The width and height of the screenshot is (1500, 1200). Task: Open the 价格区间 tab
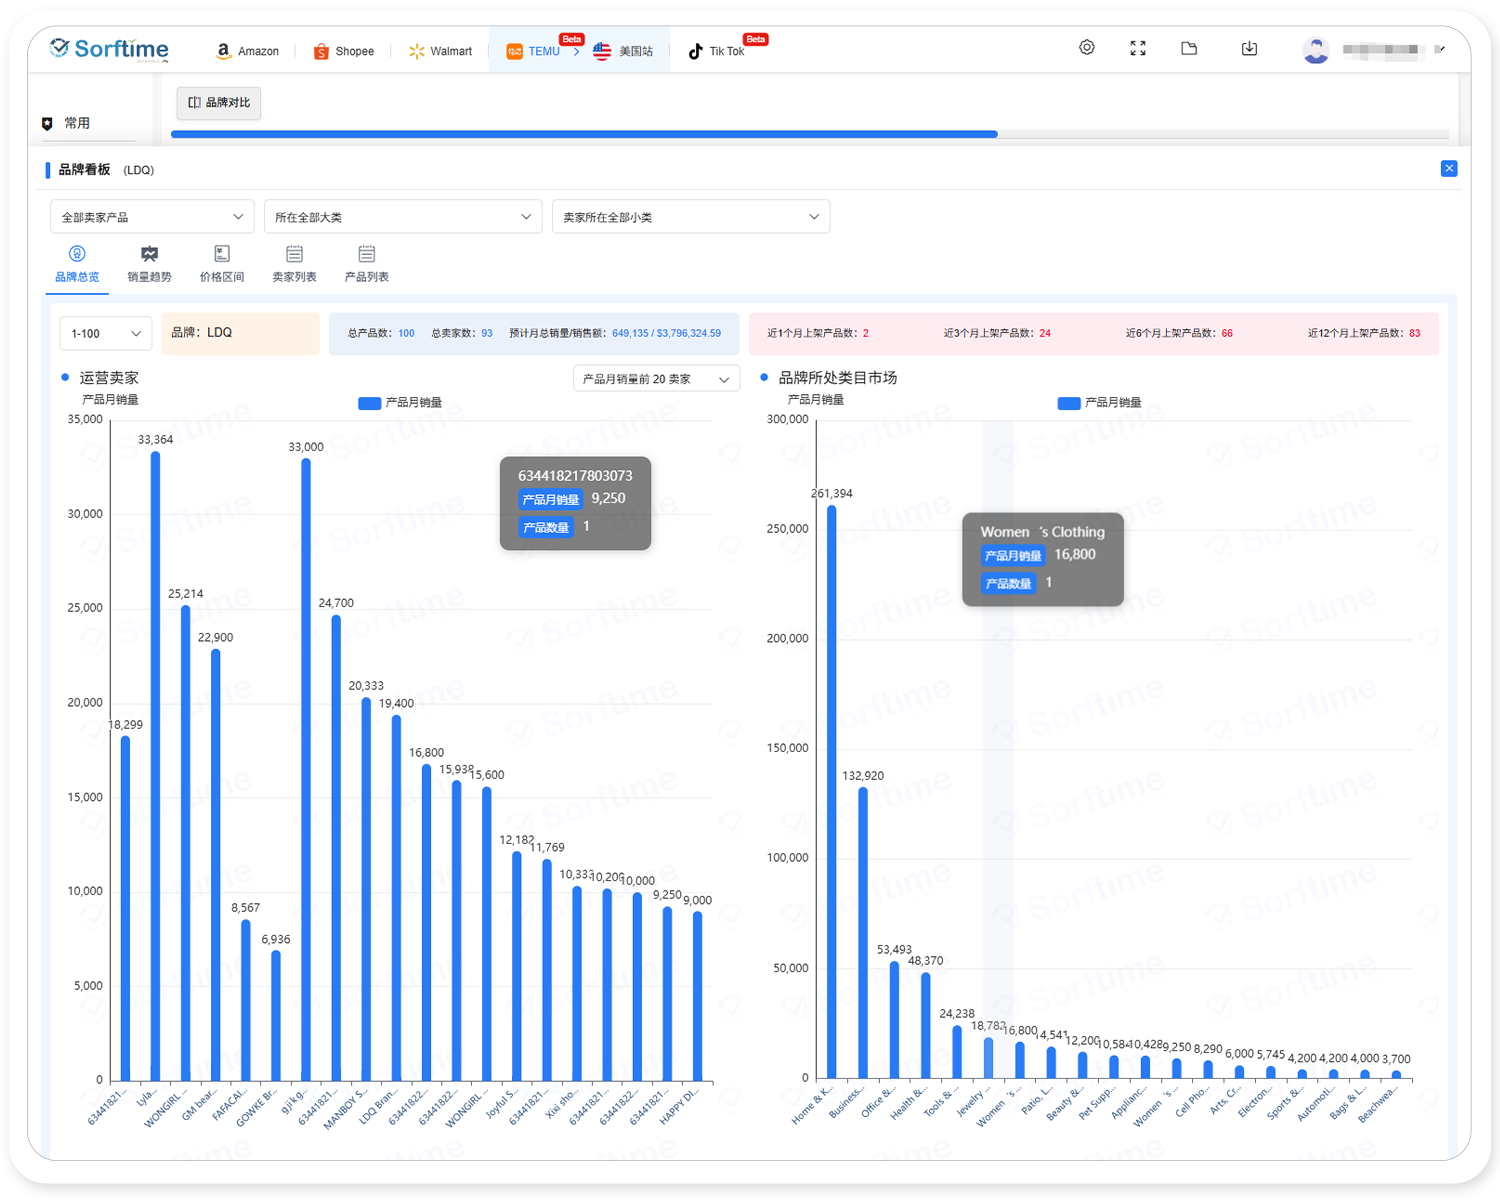tap(222, 264)
